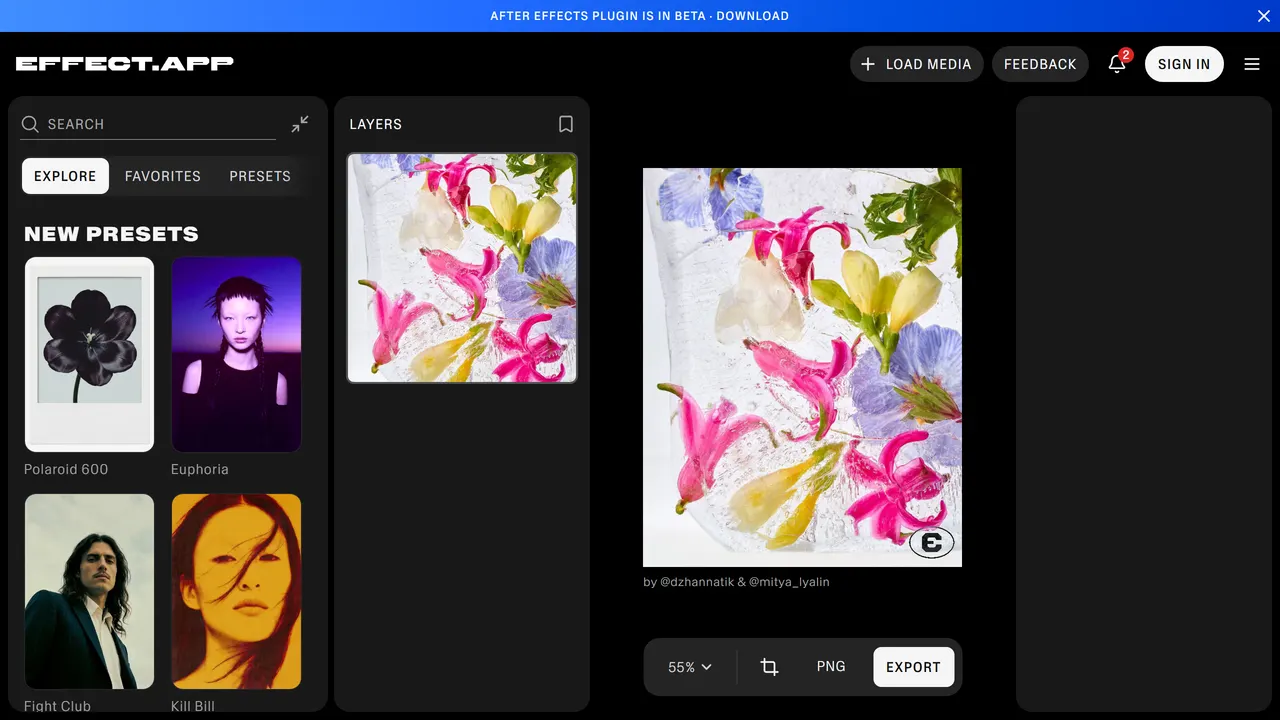Viewport: 1280px width, 720px height.
Task: Export the image
Action: pos(913,667)
